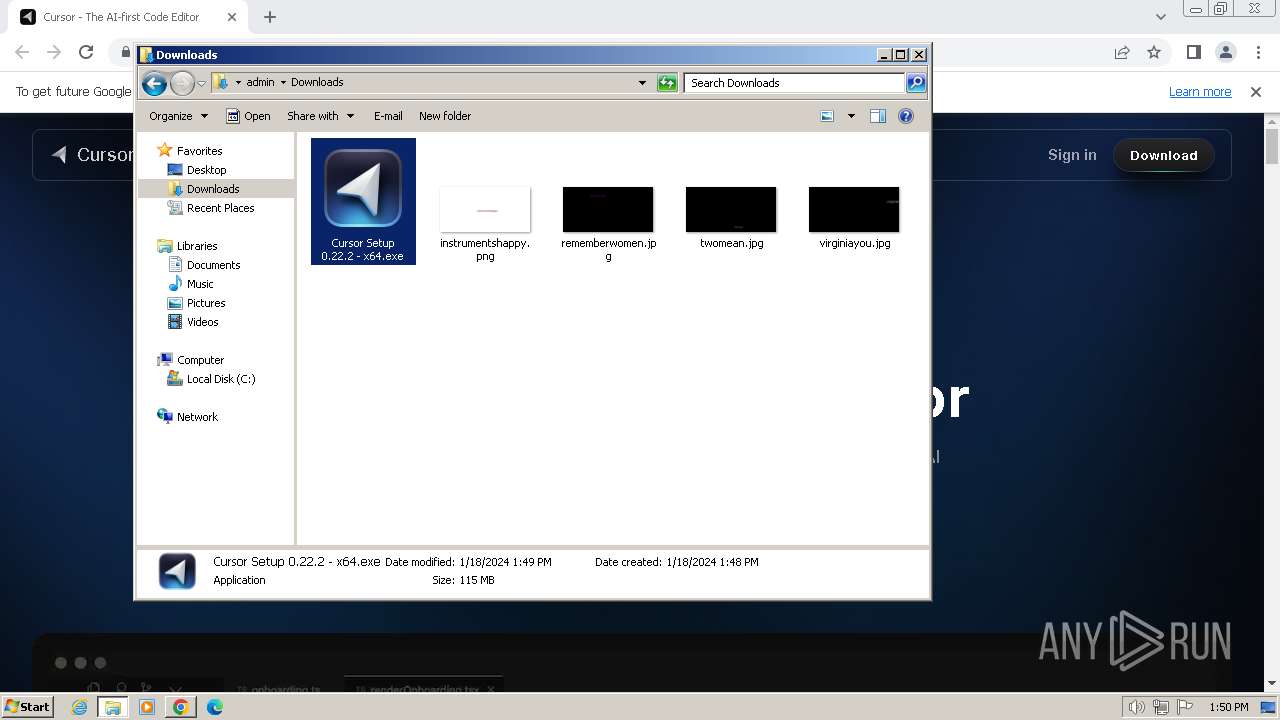Open Windows Media Player from taskbar
Image resolution: width=1280 pixels, height=720 pixels.
pos(147,707)
